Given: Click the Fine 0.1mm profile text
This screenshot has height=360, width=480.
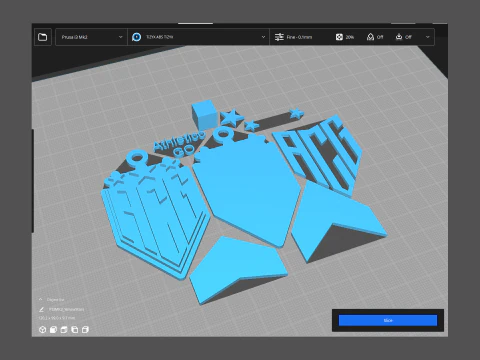Looking at the screenshot, I should point(299,37).
